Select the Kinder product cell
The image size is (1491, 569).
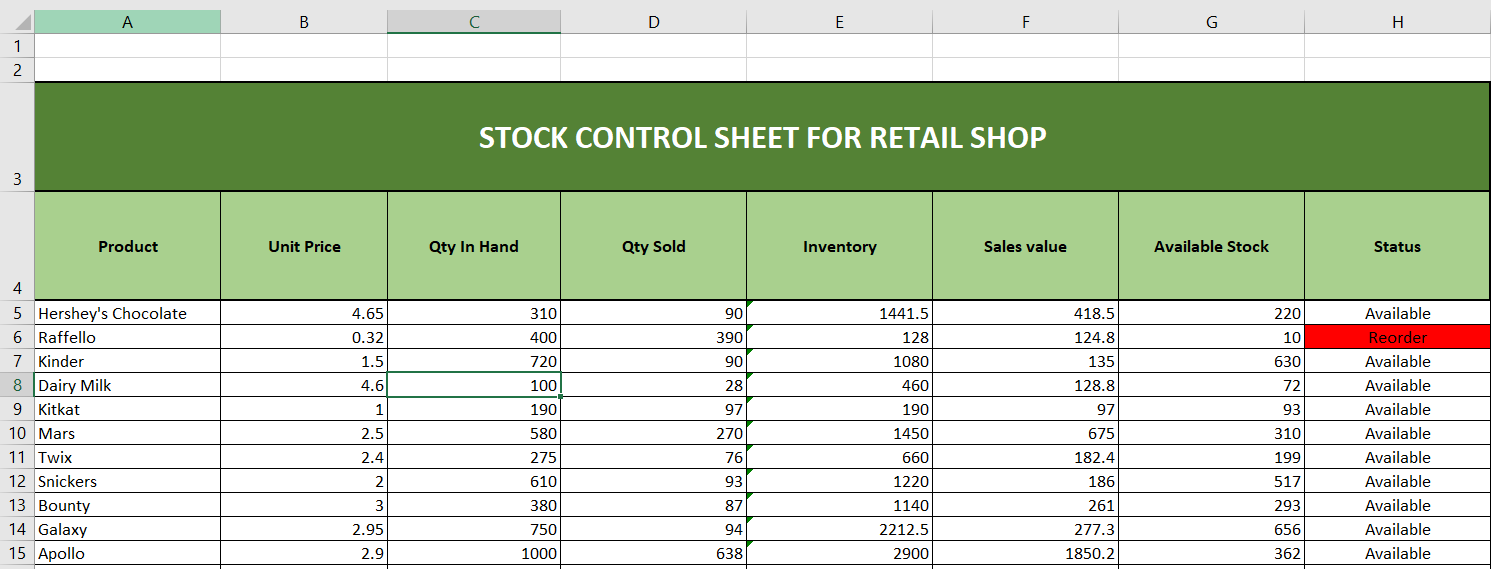pyautogui.click(x=127, y=361)
